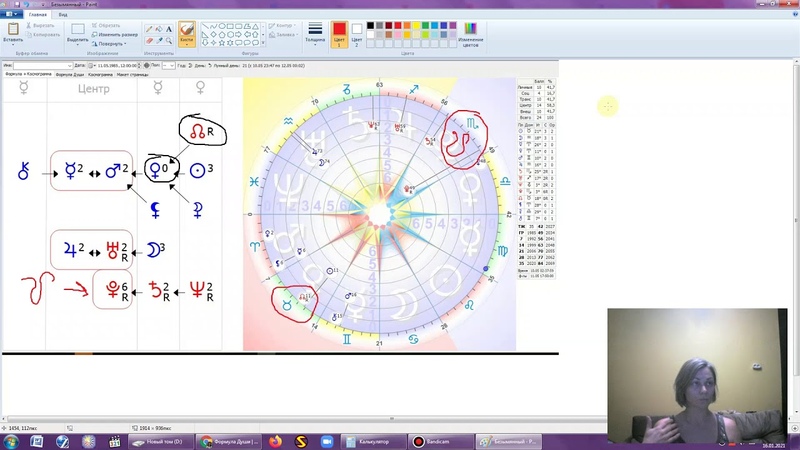The height and width of the screenshot is (450, 800).
Task: Pick the Oval shape
Action: point(222,26)
